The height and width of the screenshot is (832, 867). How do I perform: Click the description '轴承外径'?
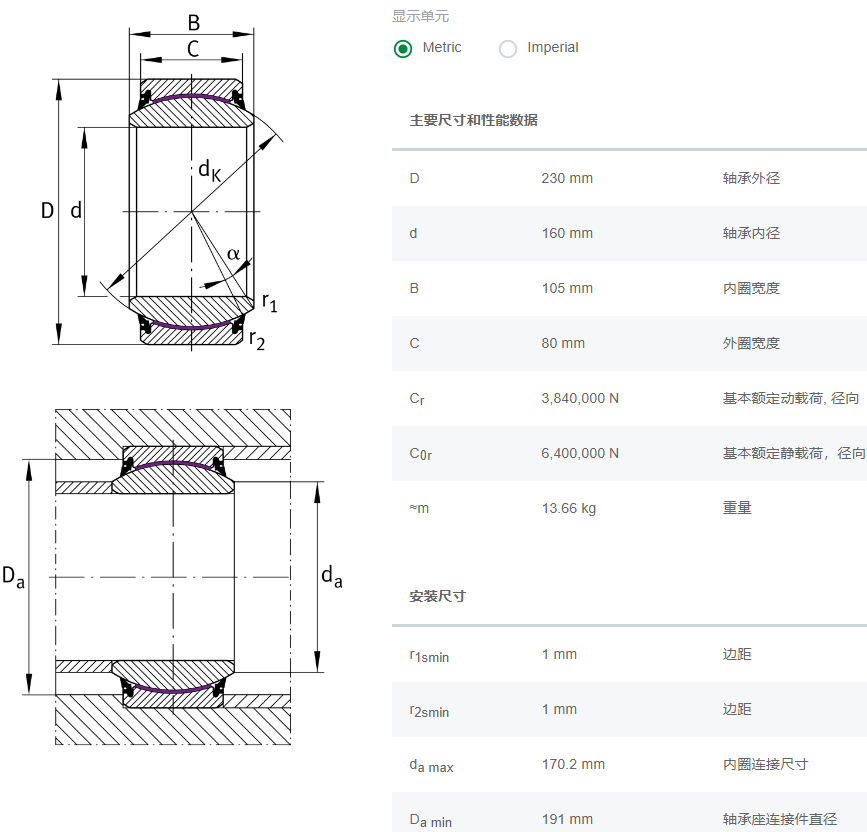tap(751, 178)
